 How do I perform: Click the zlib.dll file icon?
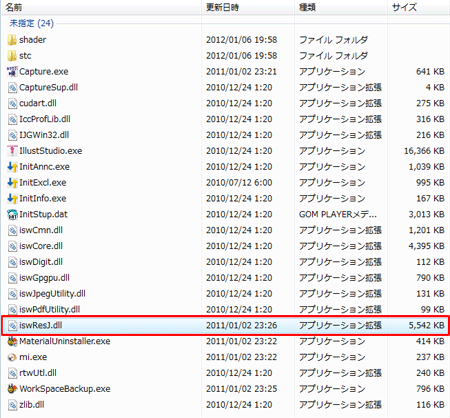coord(12,405)
